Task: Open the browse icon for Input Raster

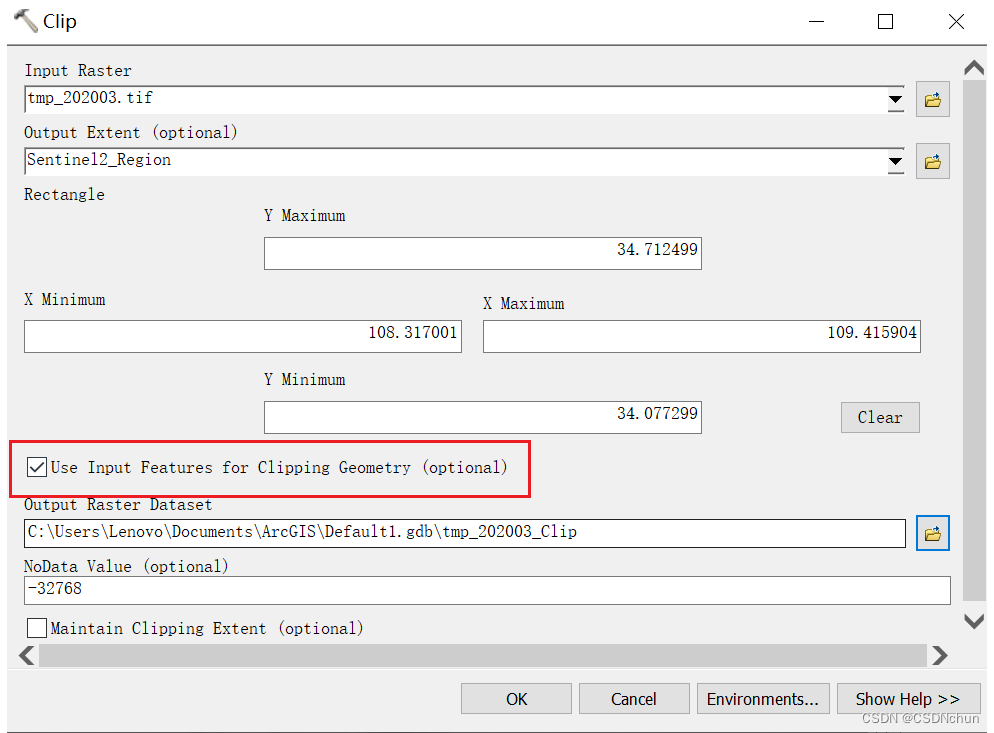Action: [x=932, y=99]
